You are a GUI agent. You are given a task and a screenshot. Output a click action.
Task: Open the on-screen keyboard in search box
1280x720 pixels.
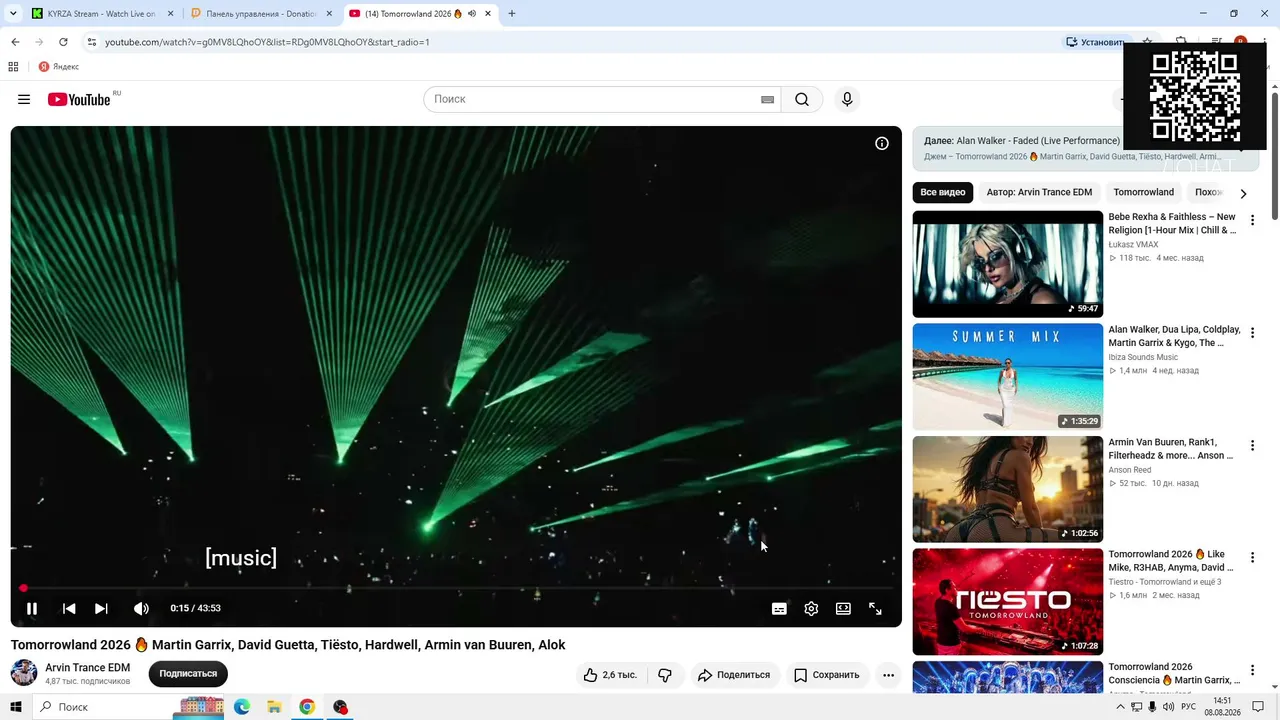767,99
